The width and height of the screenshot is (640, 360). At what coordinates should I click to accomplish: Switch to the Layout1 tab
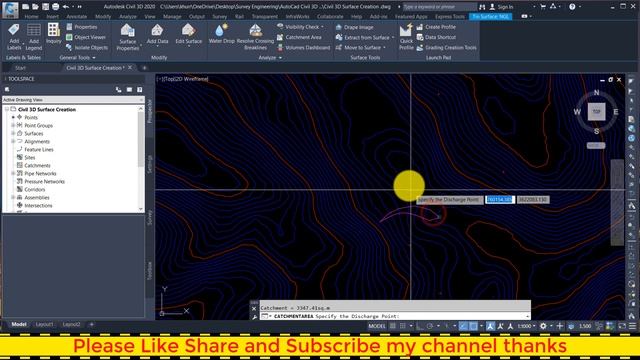pyautogui.click(x=44, y=324)
